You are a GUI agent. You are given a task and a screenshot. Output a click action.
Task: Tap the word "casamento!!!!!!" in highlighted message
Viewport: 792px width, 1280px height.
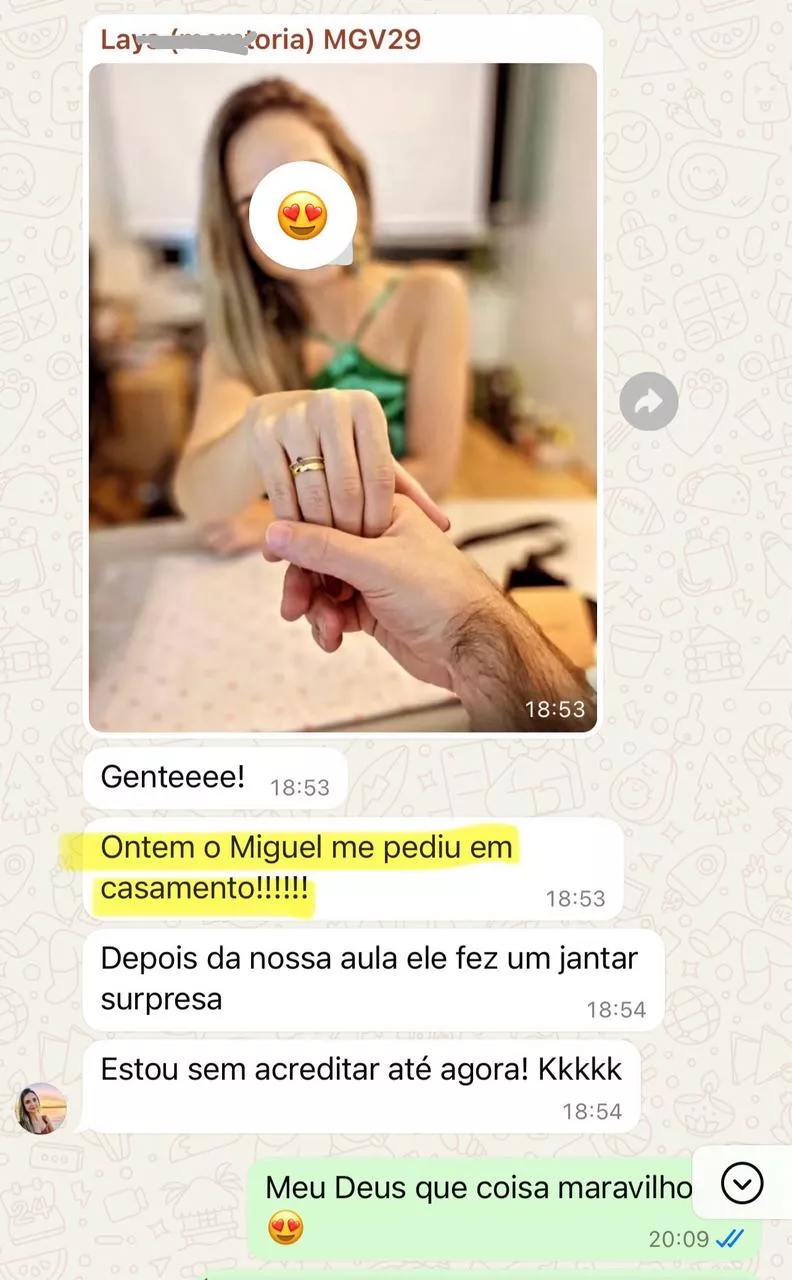[205, 887]
